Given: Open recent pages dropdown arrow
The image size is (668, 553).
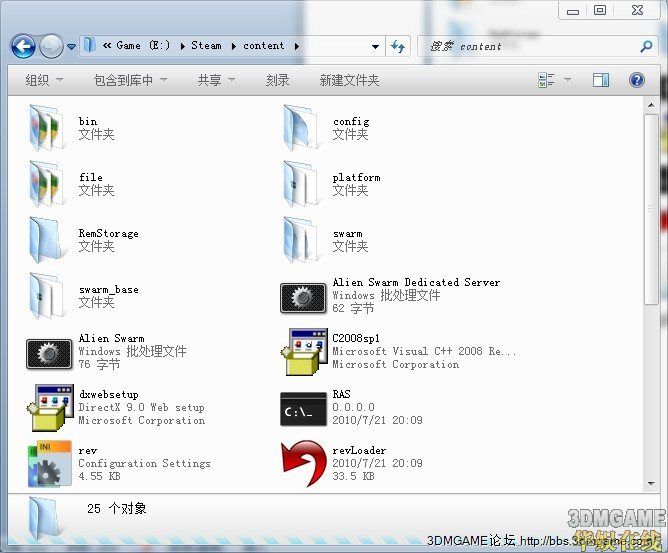Looking at the screenshot, I should [x=72, y=46].
